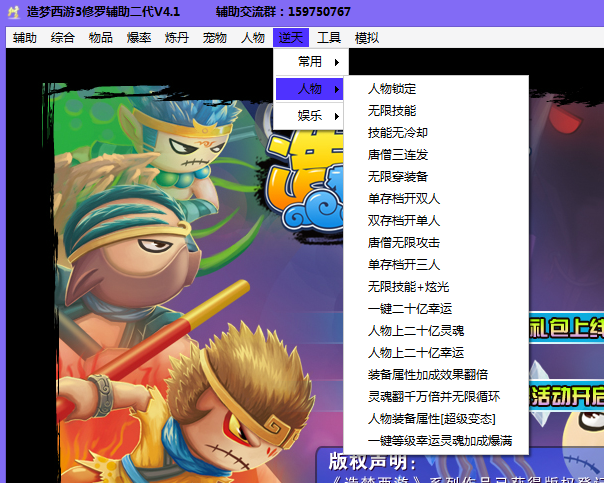This screenshot has width=604, height=483.
Task: Enable 技能无冷却 option
Action: tap(398, 133)
